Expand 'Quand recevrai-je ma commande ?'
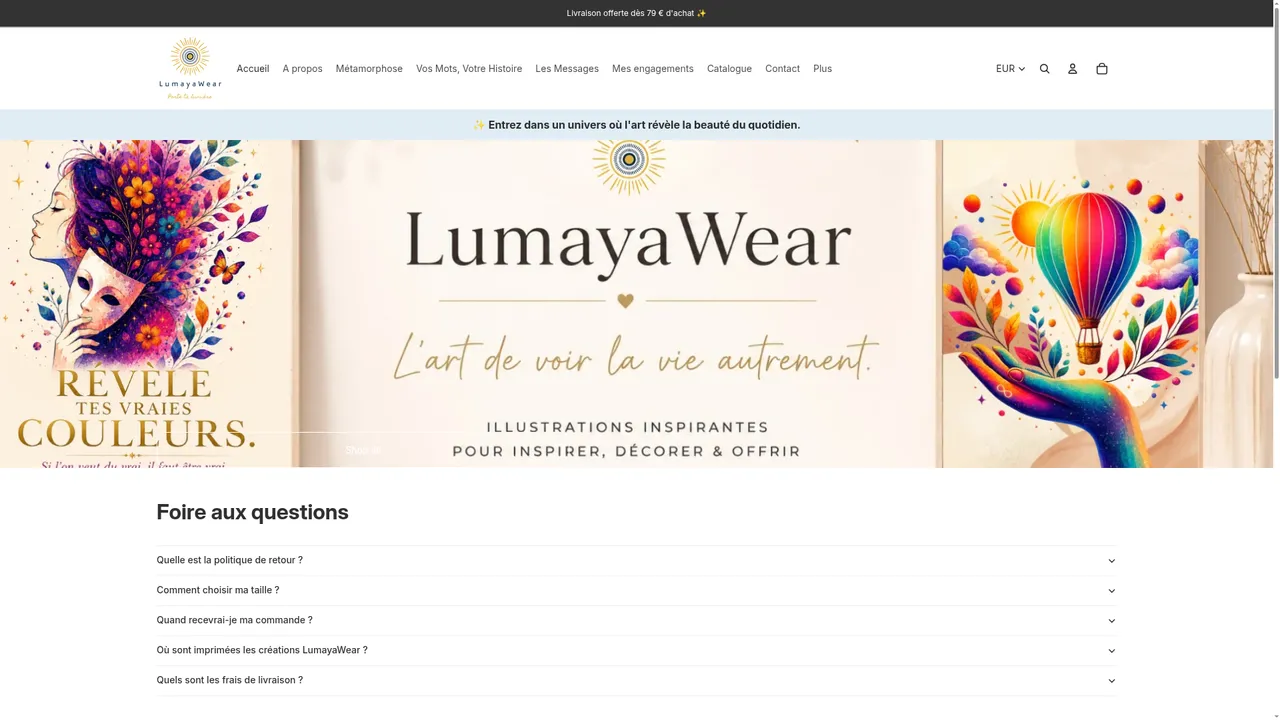The height and width of the screenshot is (720, 1280). pyautogui.click(x=636, y=620)
